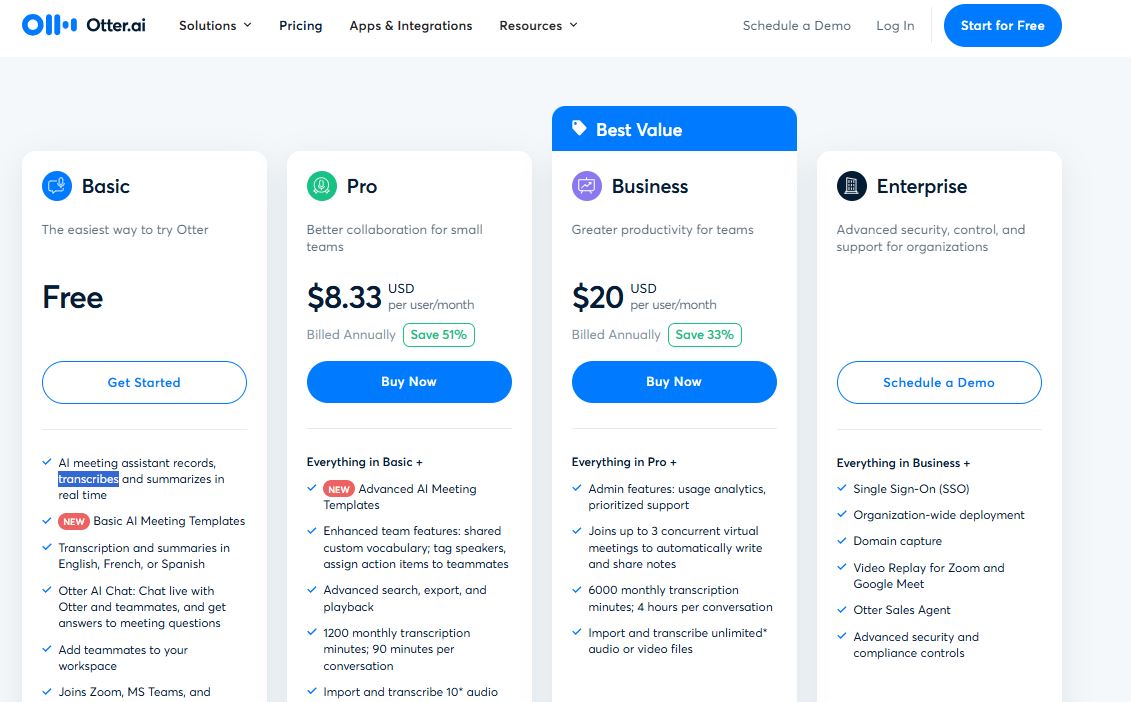
Task: Click the Business plan icon
Action: coord(587,186)
